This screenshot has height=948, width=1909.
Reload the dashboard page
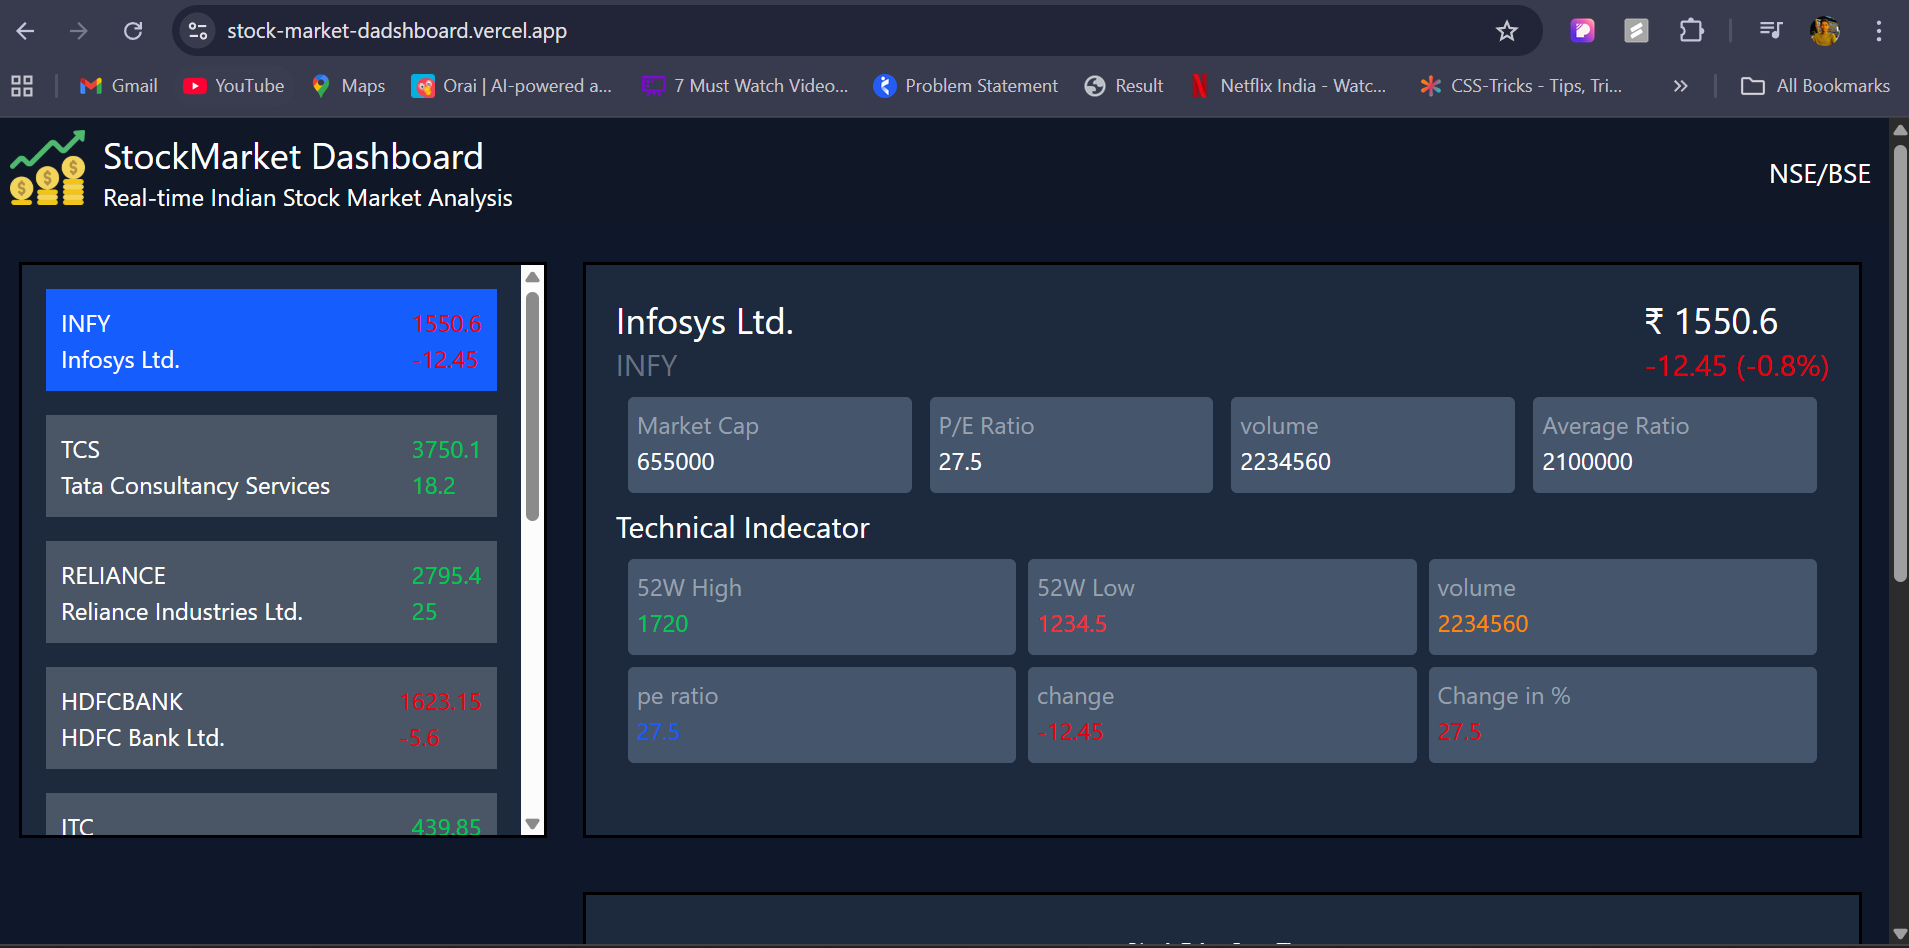coord(133,31)
